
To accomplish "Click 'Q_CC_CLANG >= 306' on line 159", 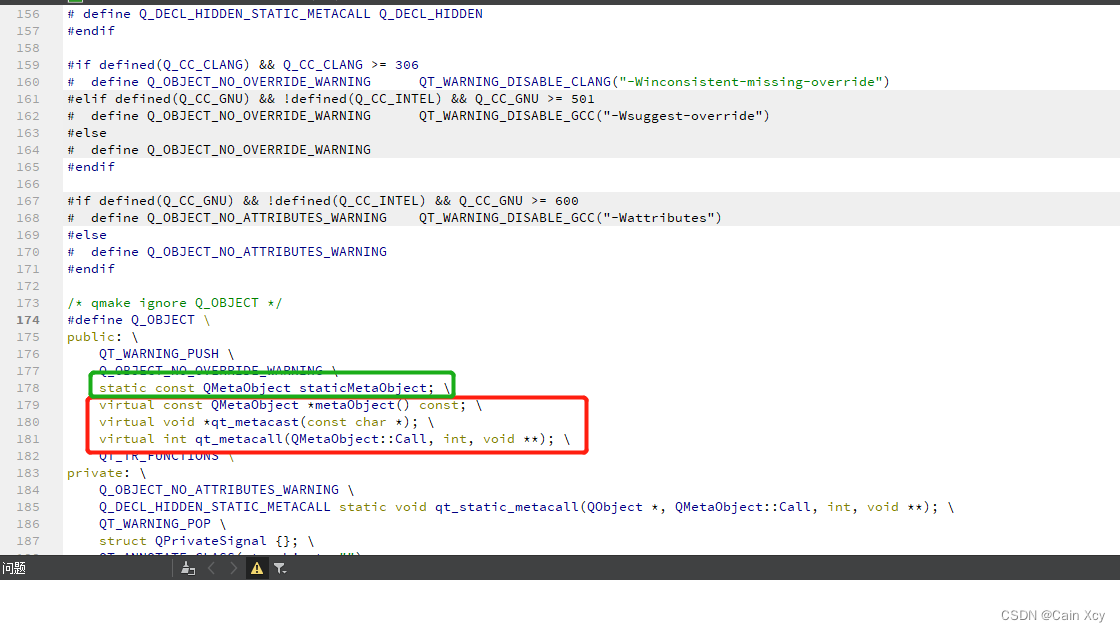I will [351, 64].
